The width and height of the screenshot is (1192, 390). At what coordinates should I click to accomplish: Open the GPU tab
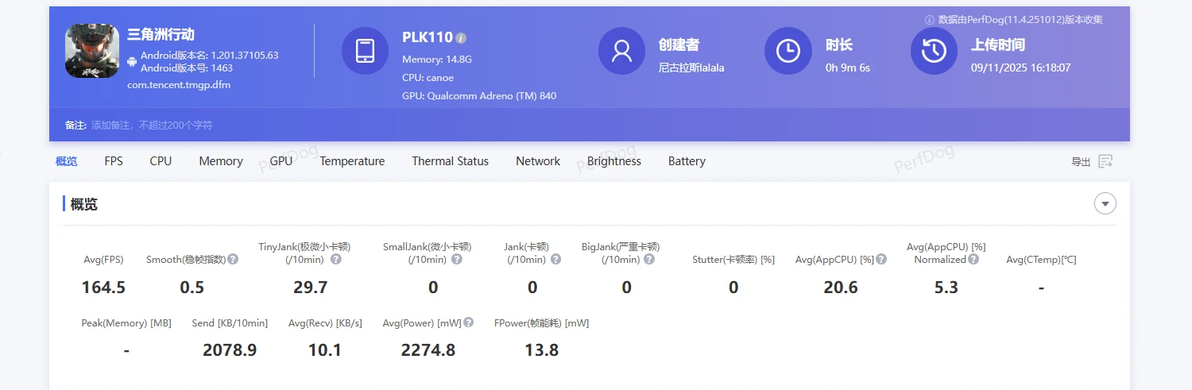[281, 161]
